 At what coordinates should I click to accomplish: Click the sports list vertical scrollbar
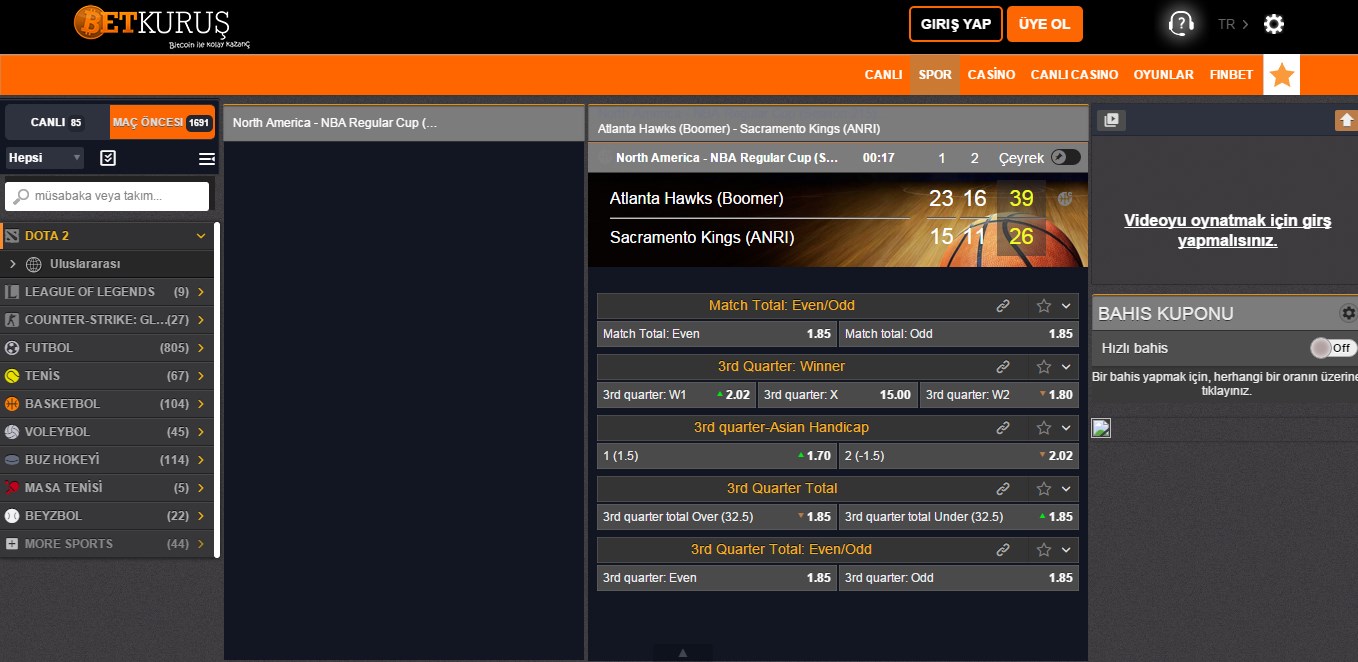coord(217,390)
